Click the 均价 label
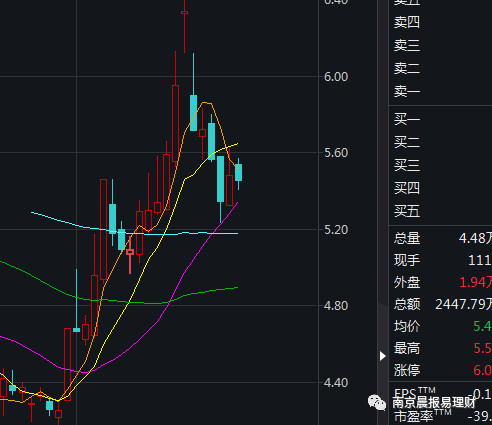The image size is (492, 425). [x=407, y=326]
